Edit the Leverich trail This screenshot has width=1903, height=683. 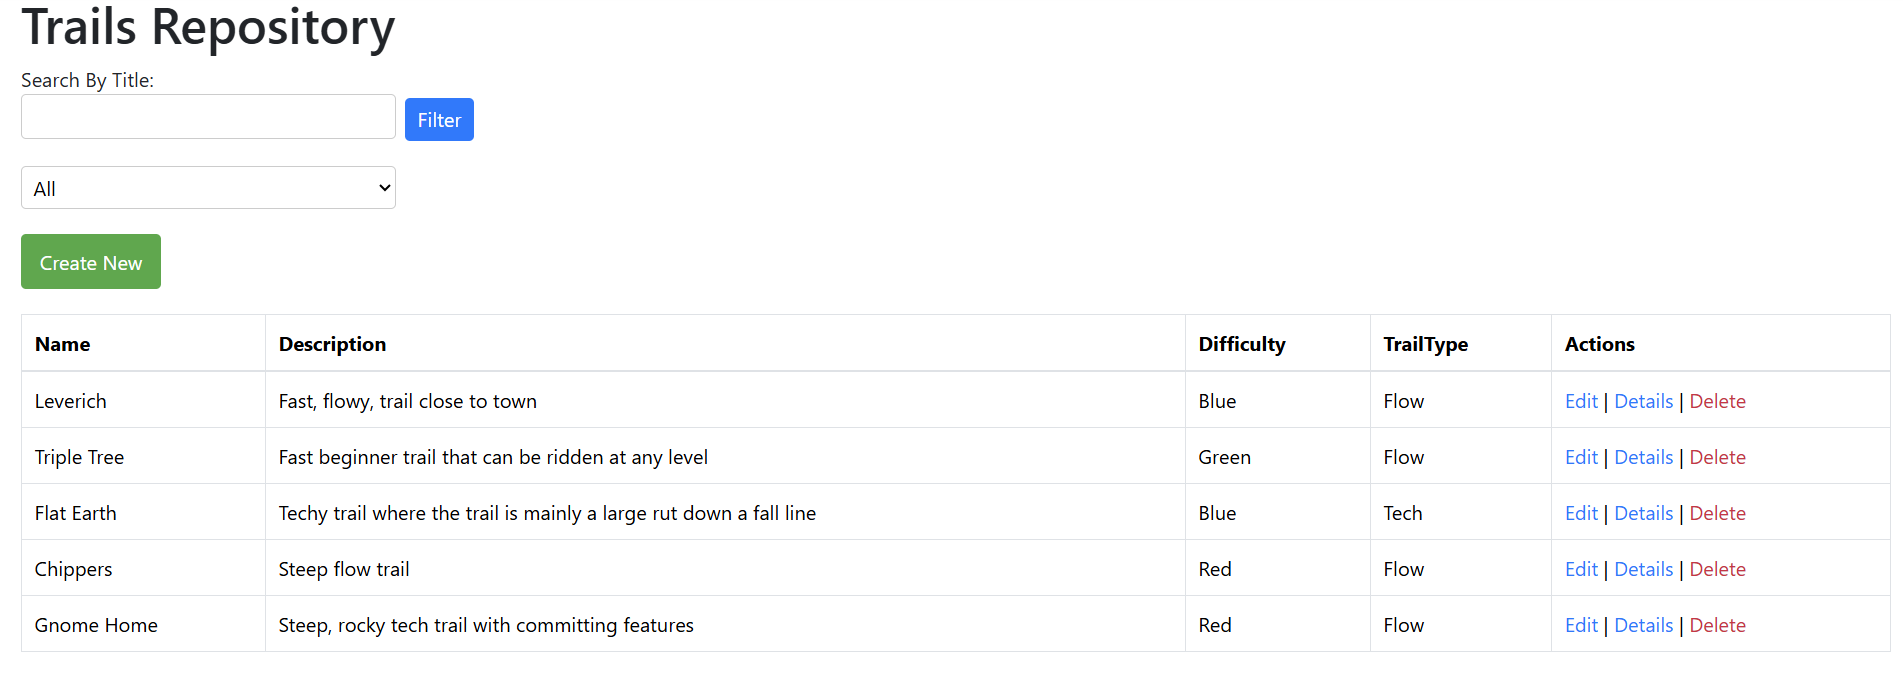1581,401
